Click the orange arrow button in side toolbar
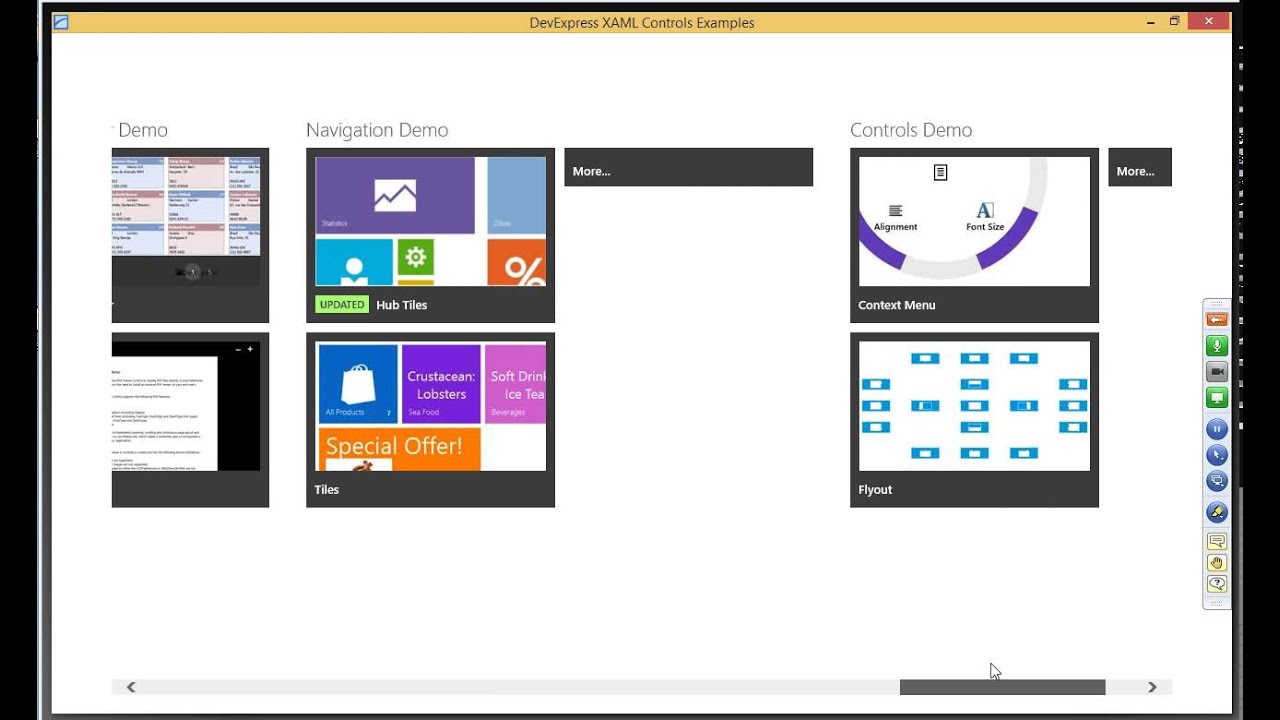Screen dimensions: 1280x720 (1217, 320)
